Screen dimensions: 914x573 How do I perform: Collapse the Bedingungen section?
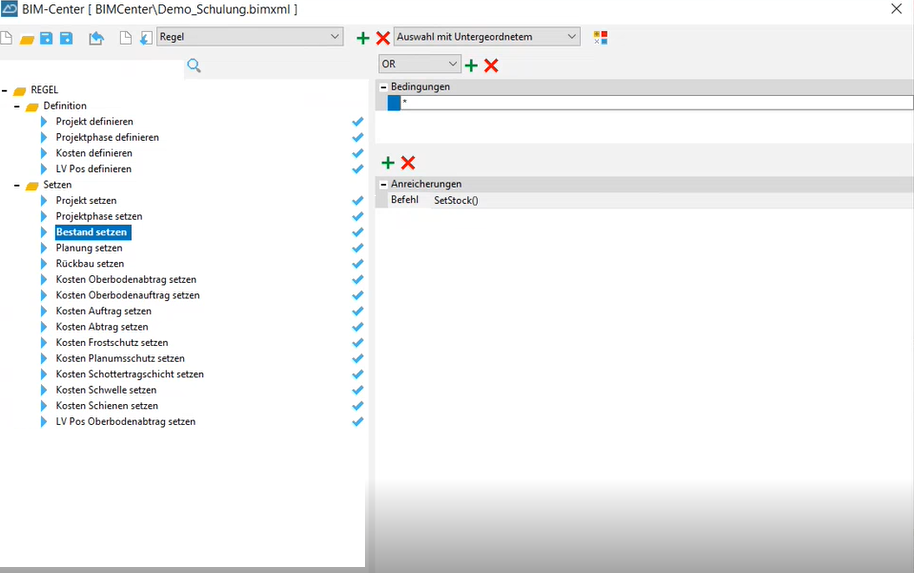(383, 87)
